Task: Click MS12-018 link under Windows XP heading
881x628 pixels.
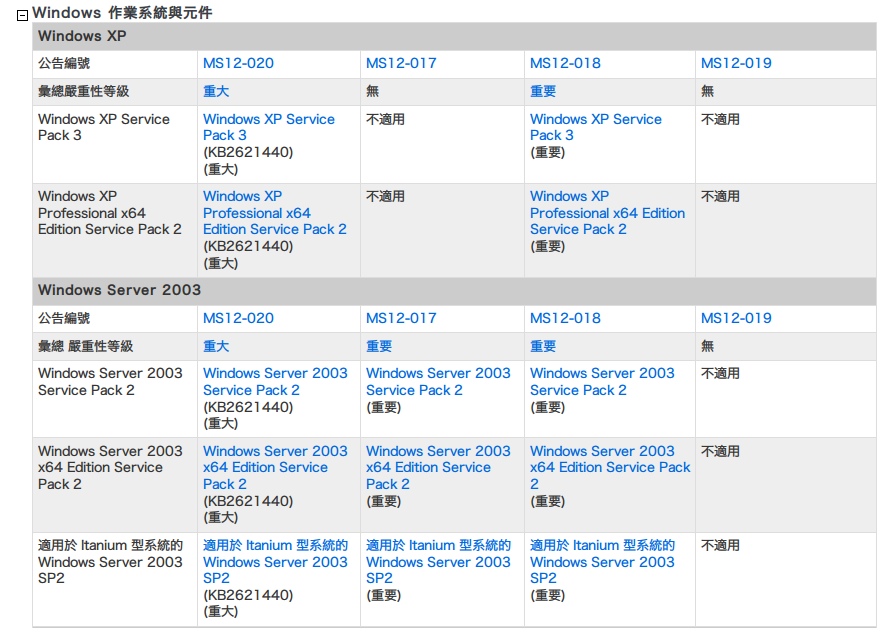Action: click(565, 63)
